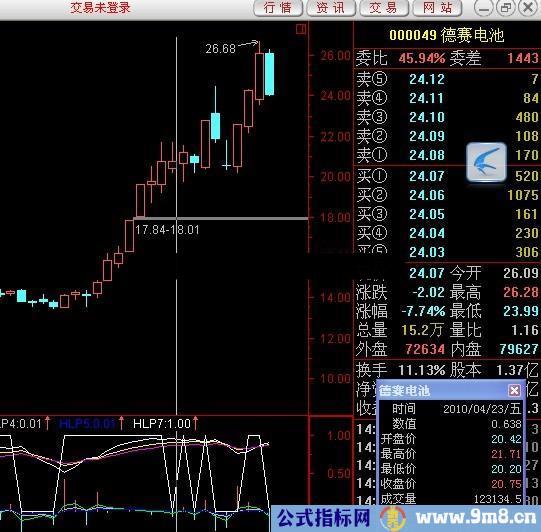
Task: Click 开盘价 value 20.42 in popup
Action: (x=506, y=439)
